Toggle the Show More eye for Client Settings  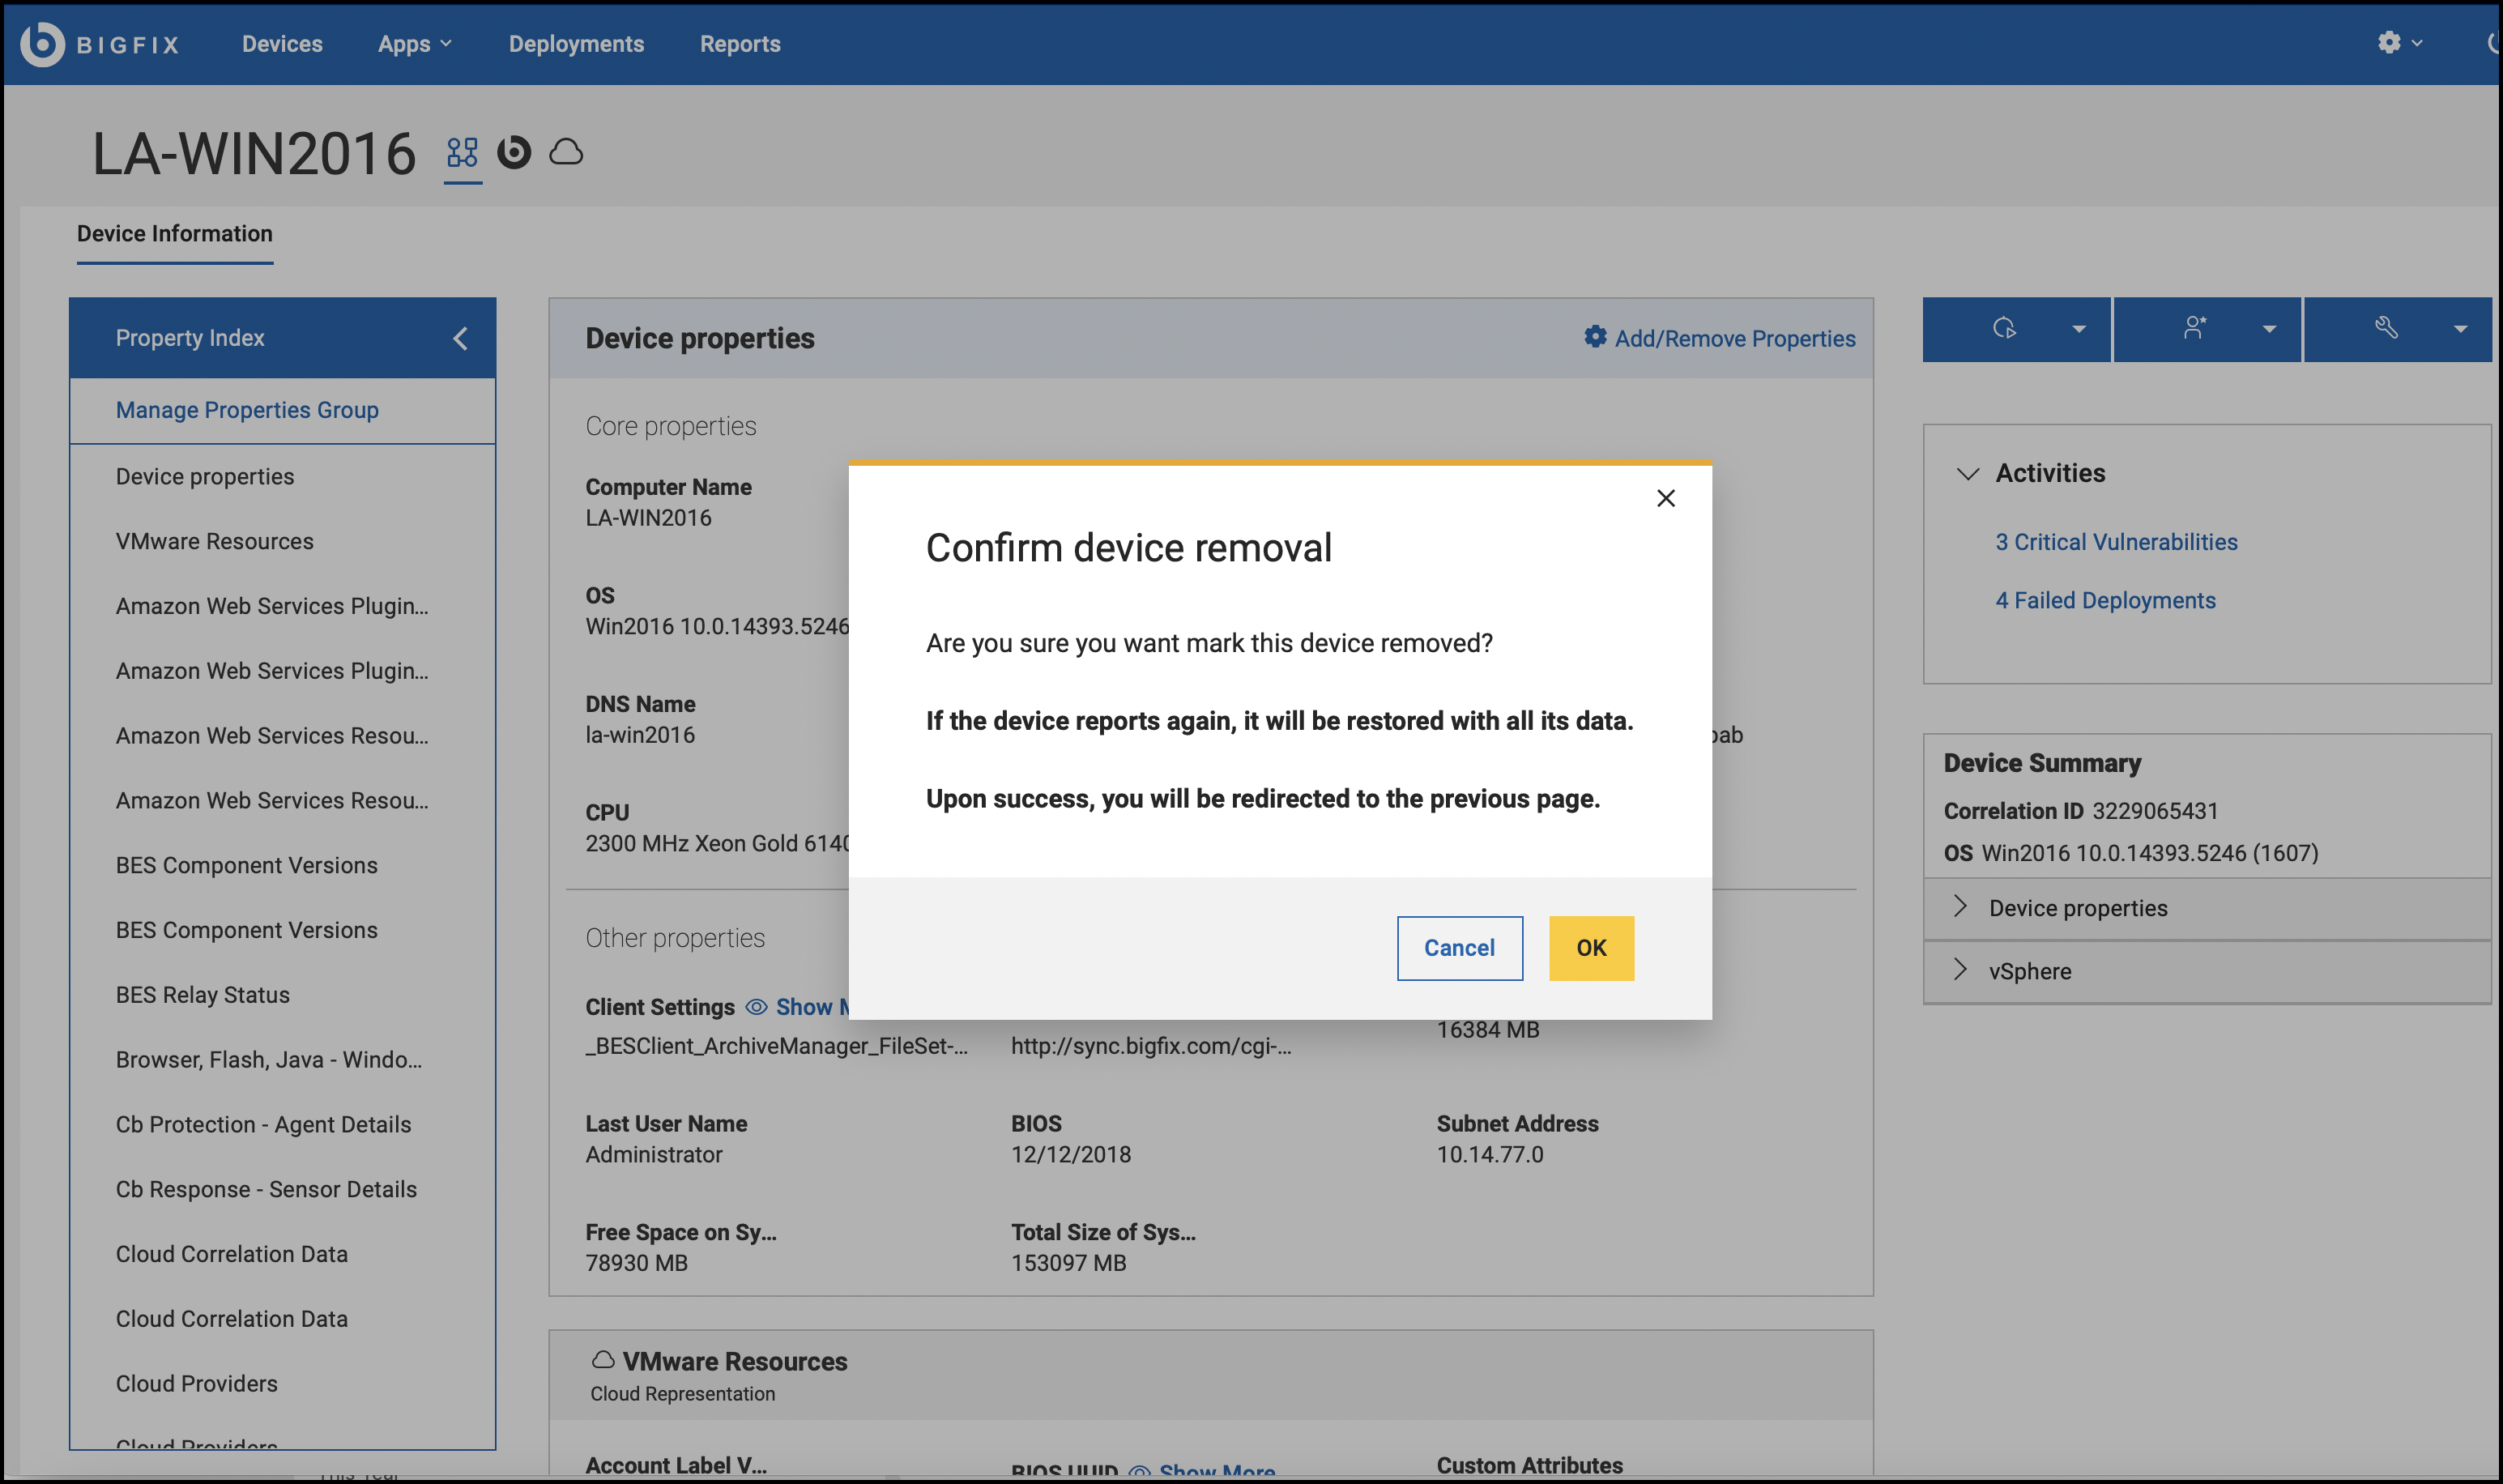(x=757, y=1007)
